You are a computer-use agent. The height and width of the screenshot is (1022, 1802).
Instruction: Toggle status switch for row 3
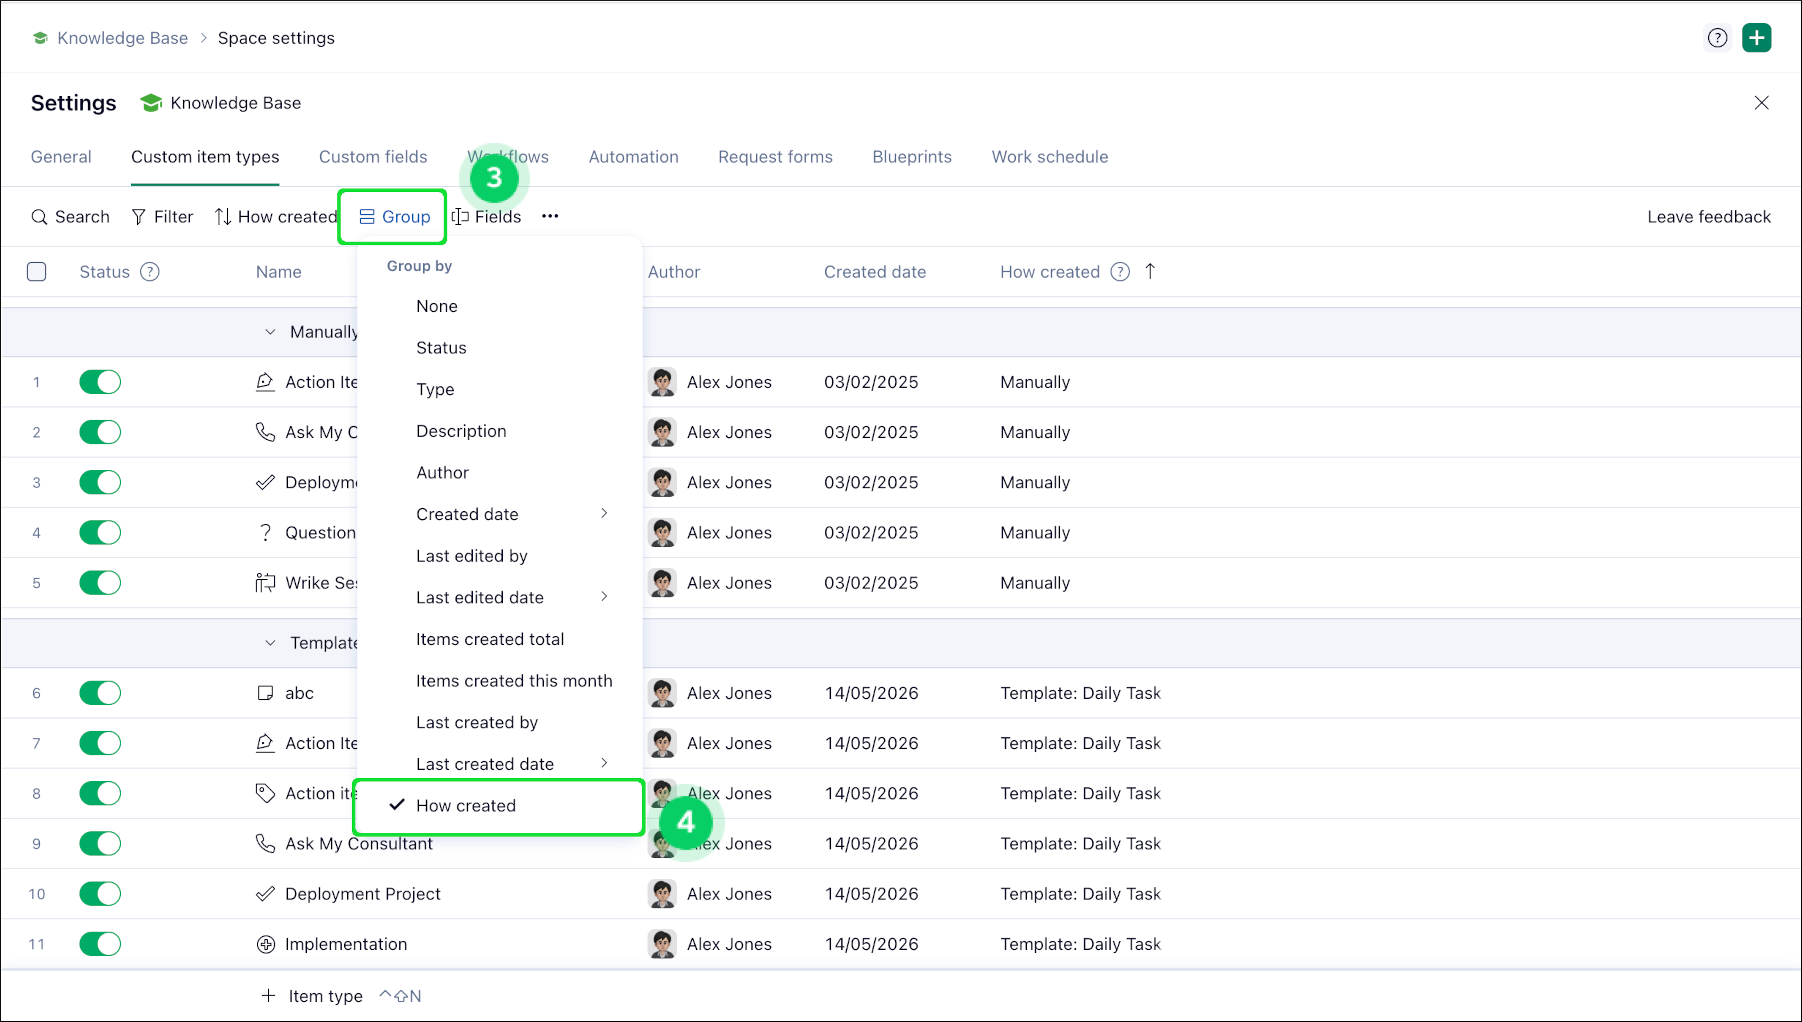point(100,482)
